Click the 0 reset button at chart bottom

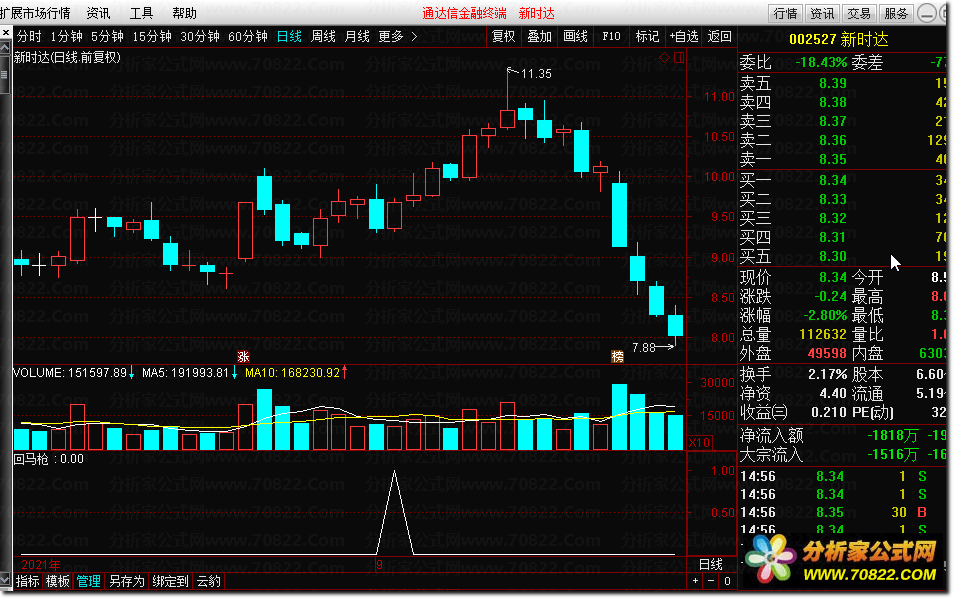point(727,581)
